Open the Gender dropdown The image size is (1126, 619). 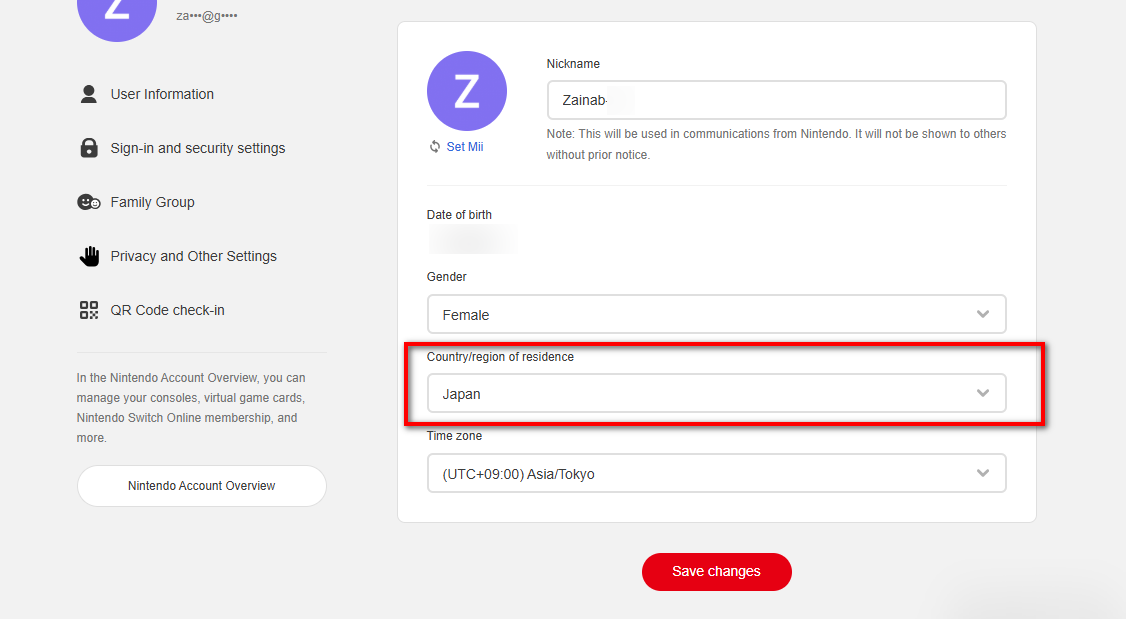(x=716, y=314)
